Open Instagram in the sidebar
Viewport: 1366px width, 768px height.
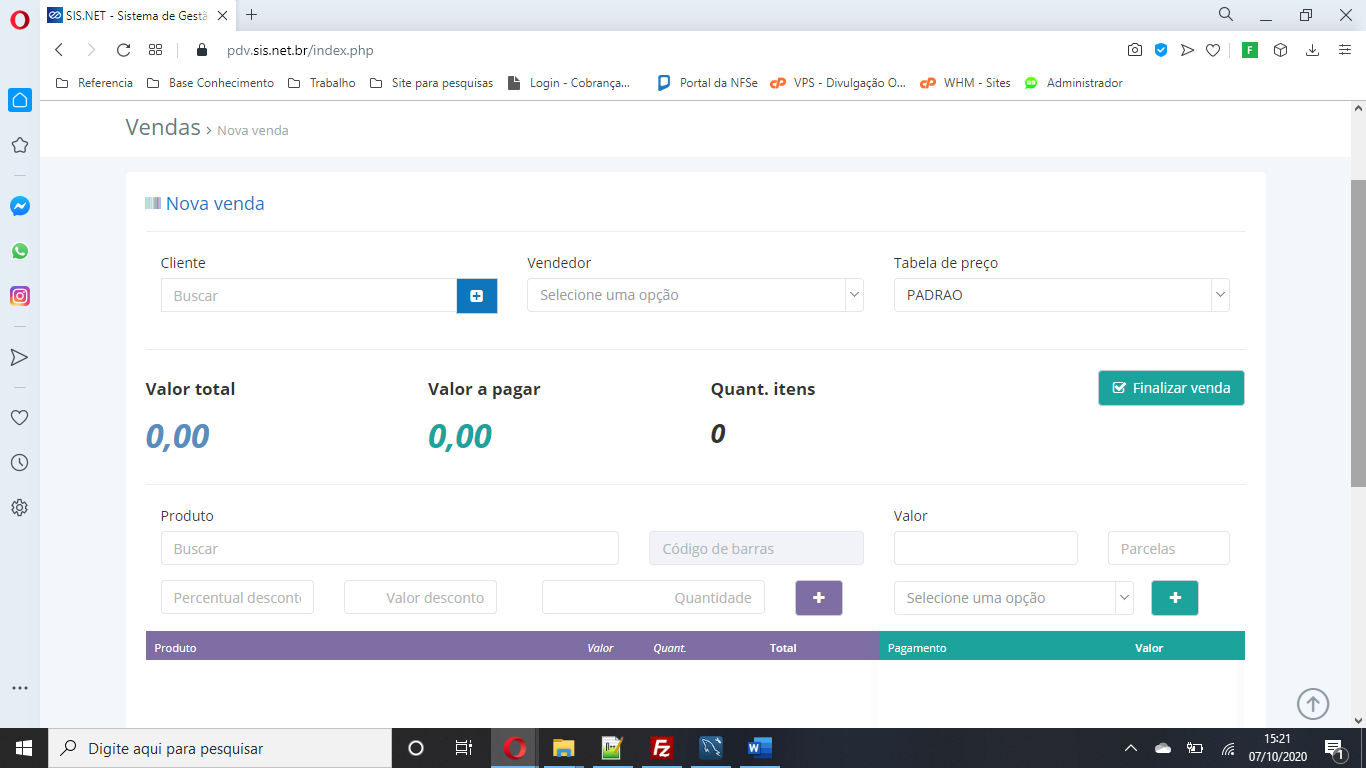(19, 296)
